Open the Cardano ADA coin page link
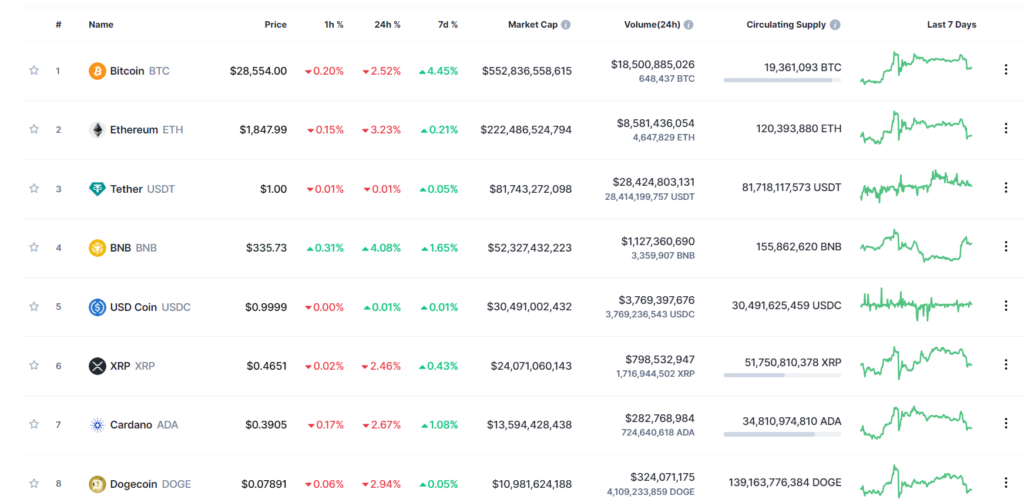 click(x=133, y=425)
